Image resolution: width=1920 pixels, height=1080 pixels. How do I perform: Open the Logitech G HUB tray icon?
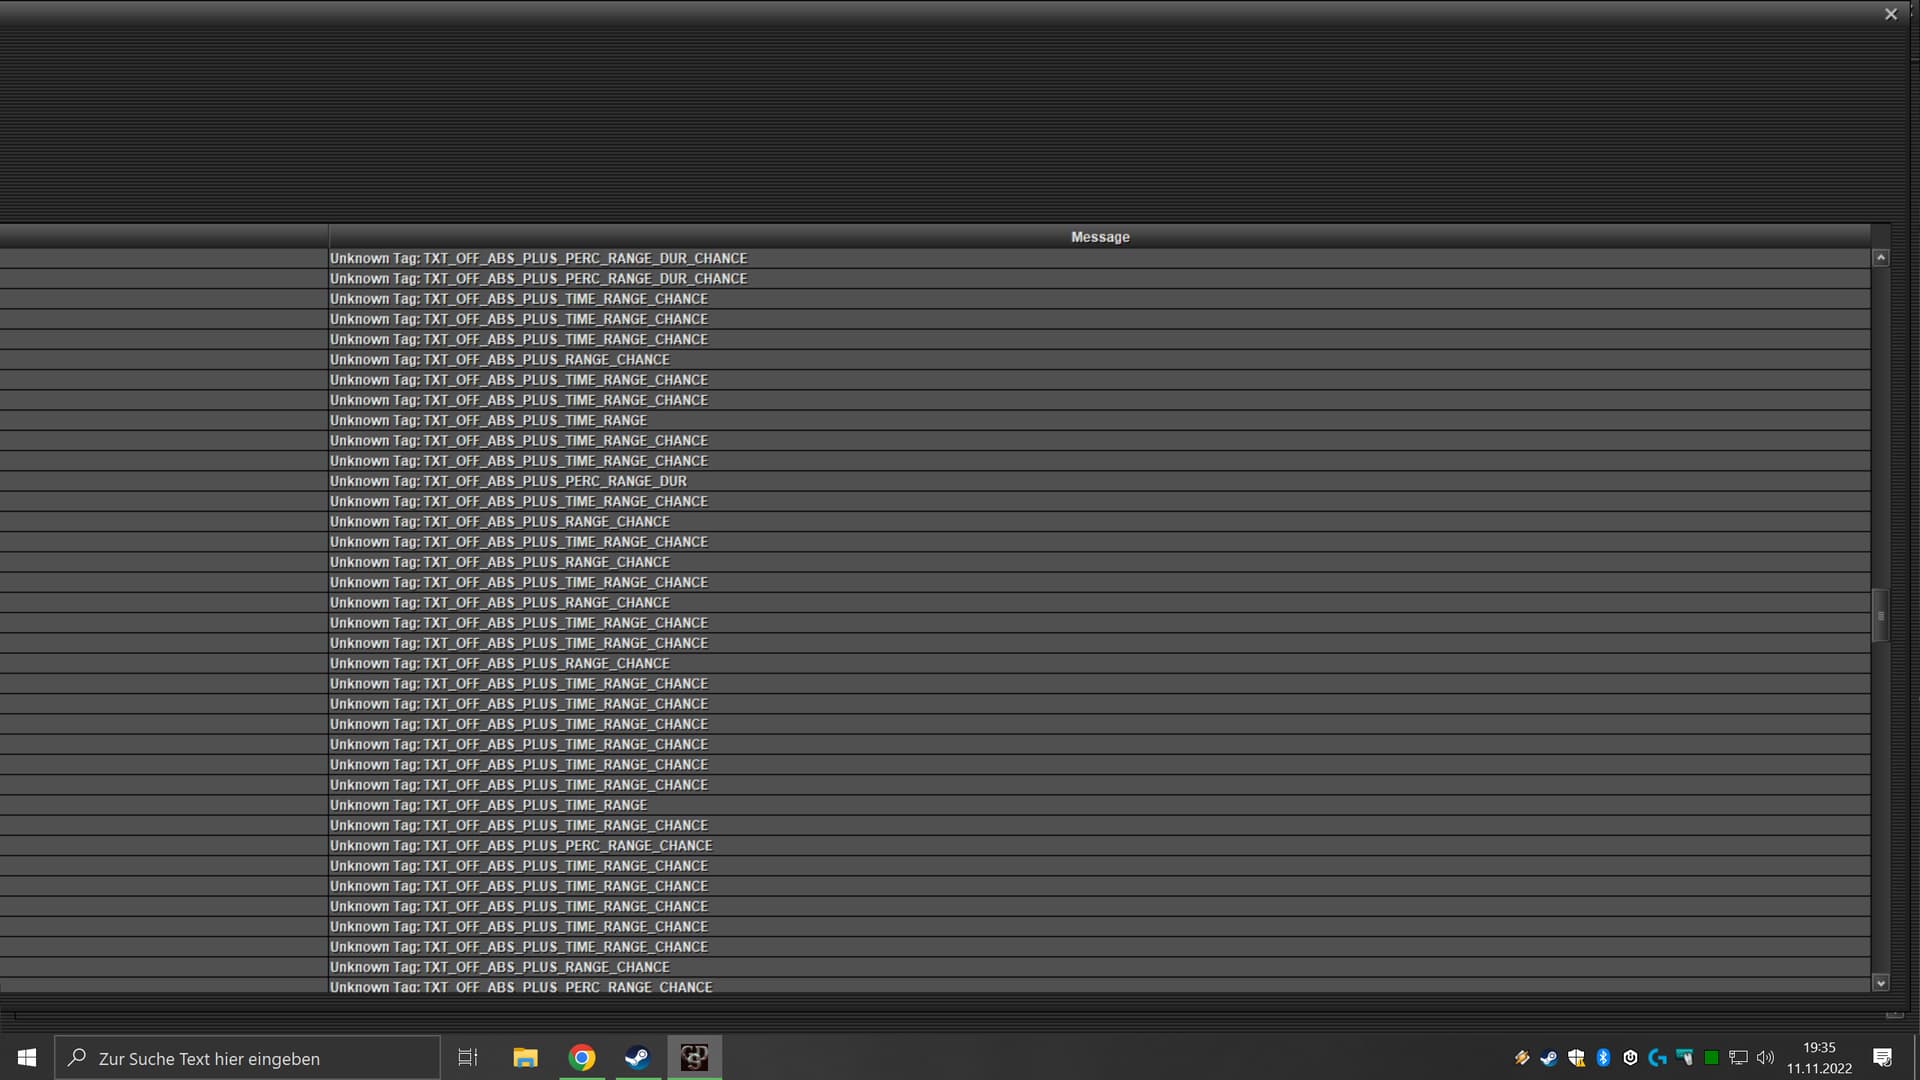(x=1657, y=1057)
